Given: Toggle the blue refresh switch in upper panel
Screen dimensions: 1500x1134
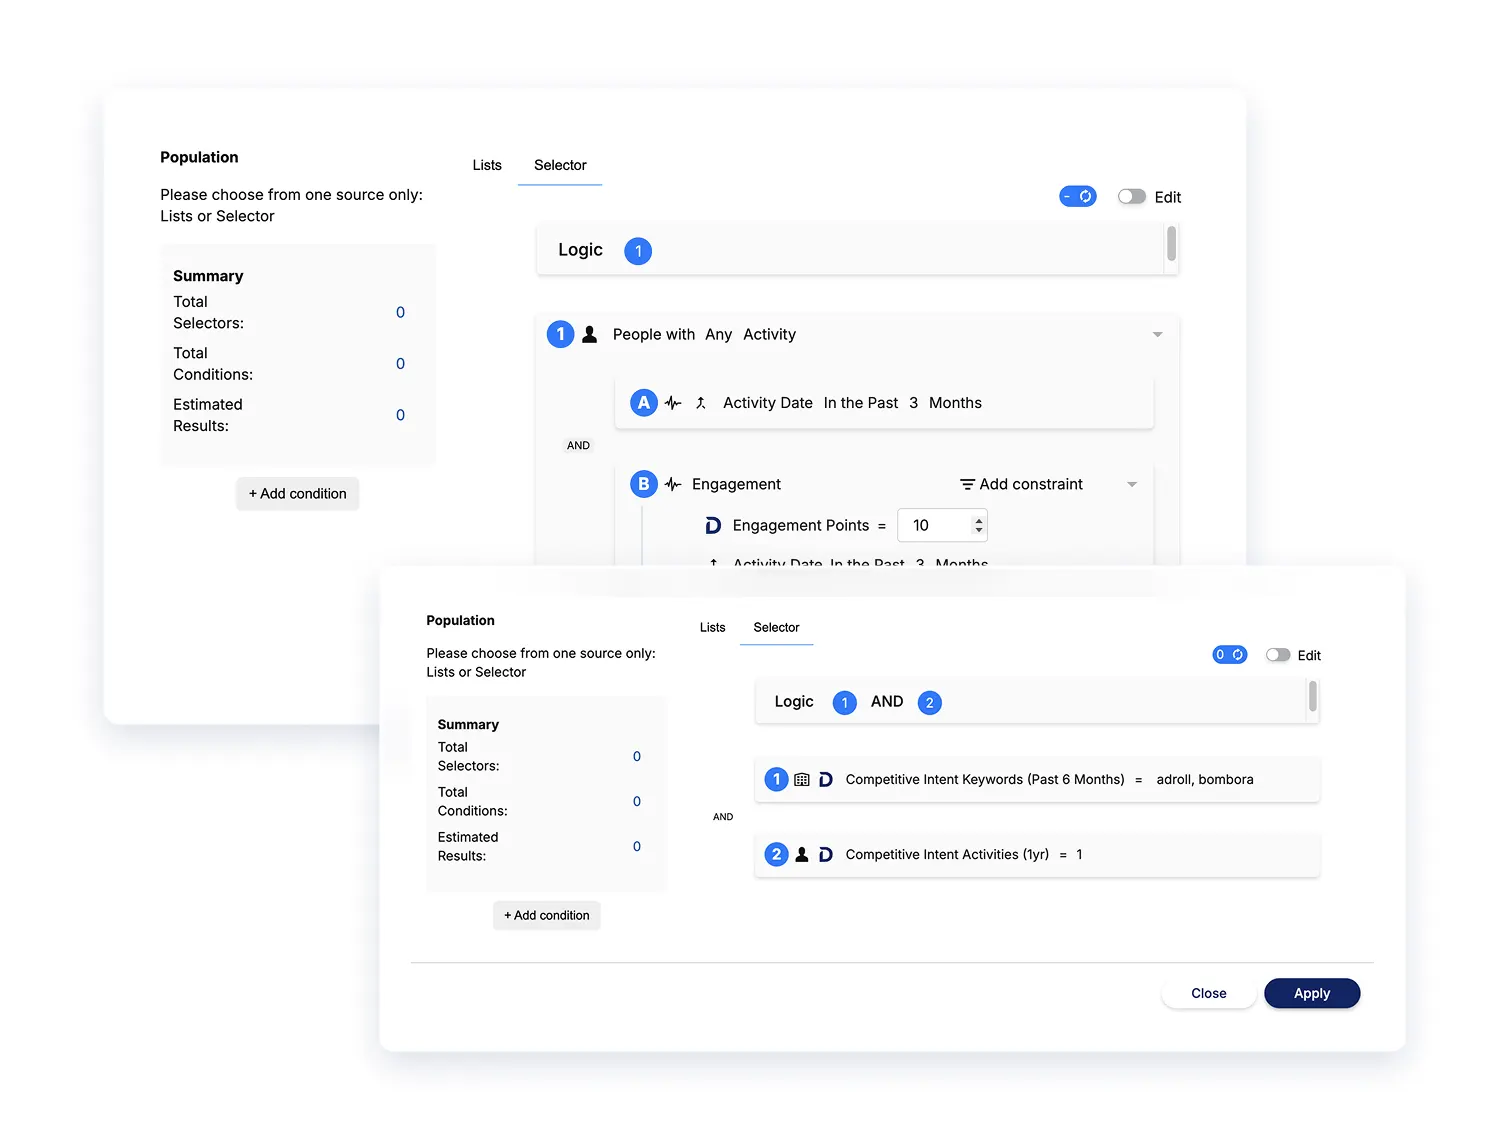Looking at the screenshot, I should [x=1078, y=197].
